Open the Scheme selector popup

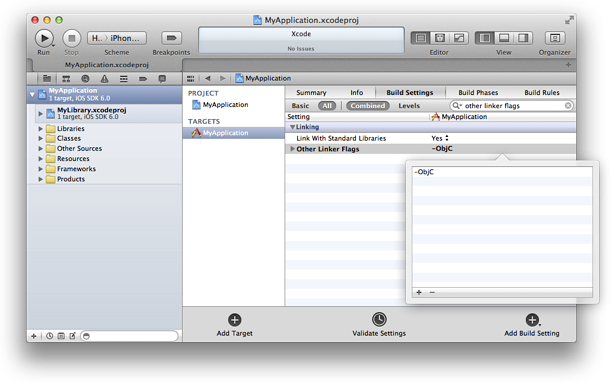tap(117, 38)
